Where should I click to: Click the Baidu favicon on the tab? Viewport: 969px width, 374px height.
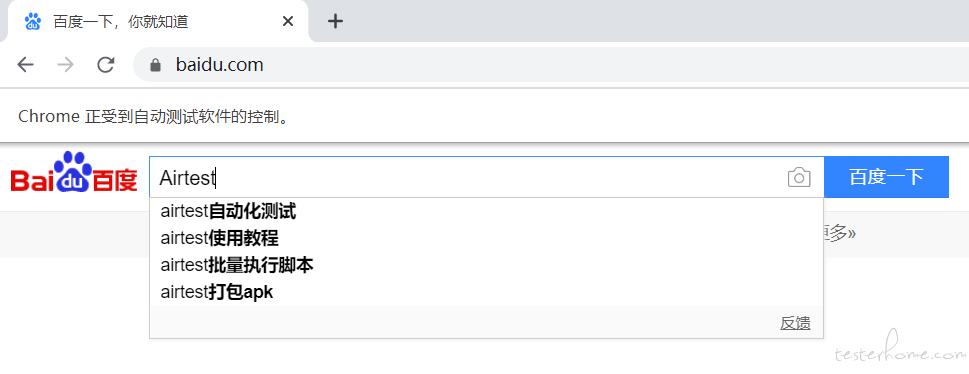(32, 22)
